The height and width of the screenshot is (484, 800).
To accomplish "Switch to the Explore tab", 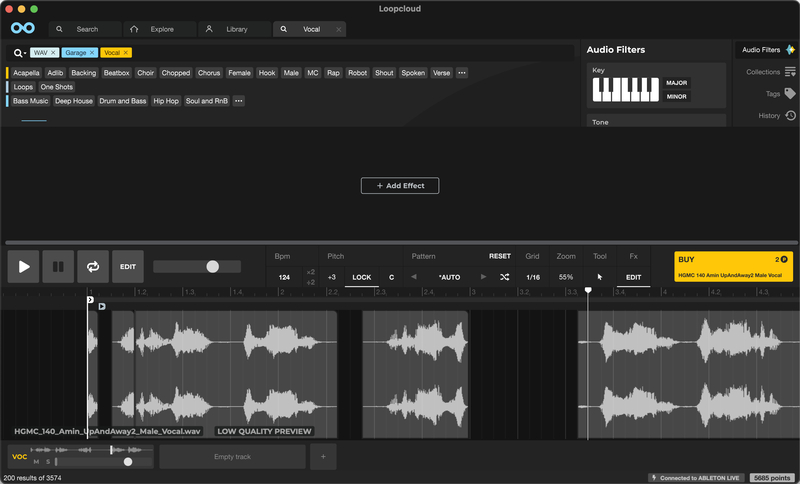I will coord(153,29).
